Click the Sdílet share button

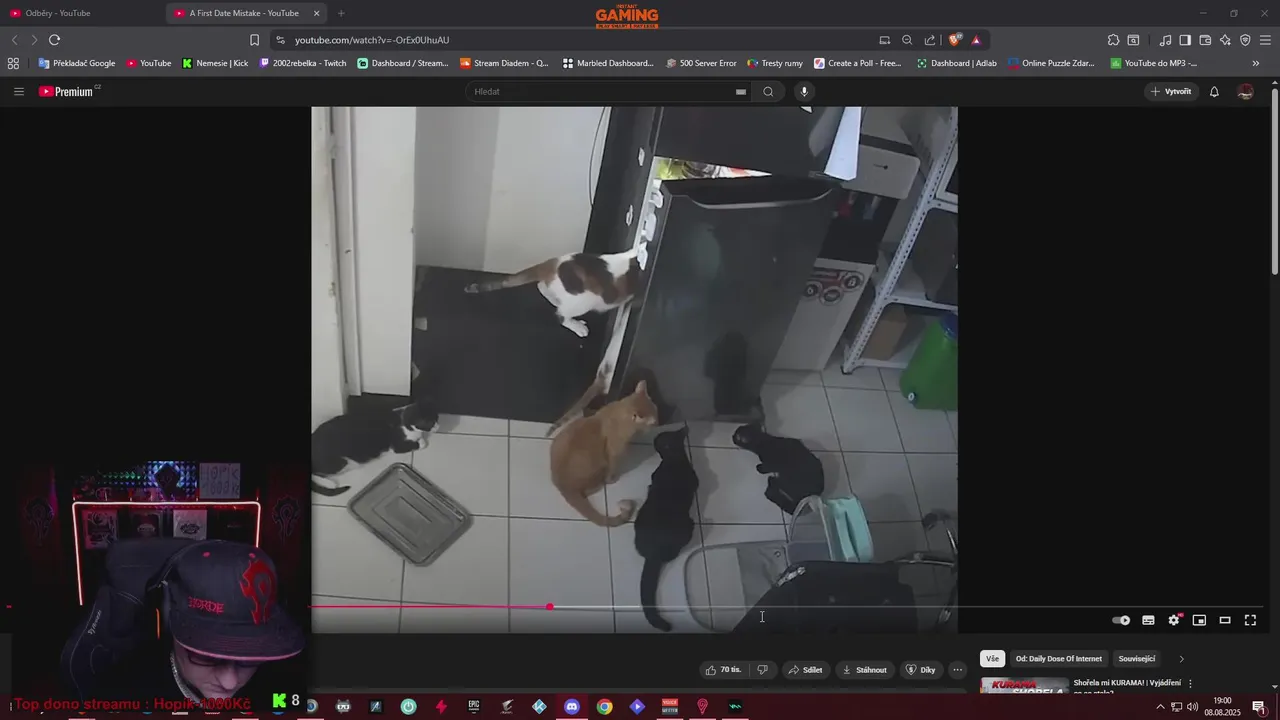pos(805,670)
